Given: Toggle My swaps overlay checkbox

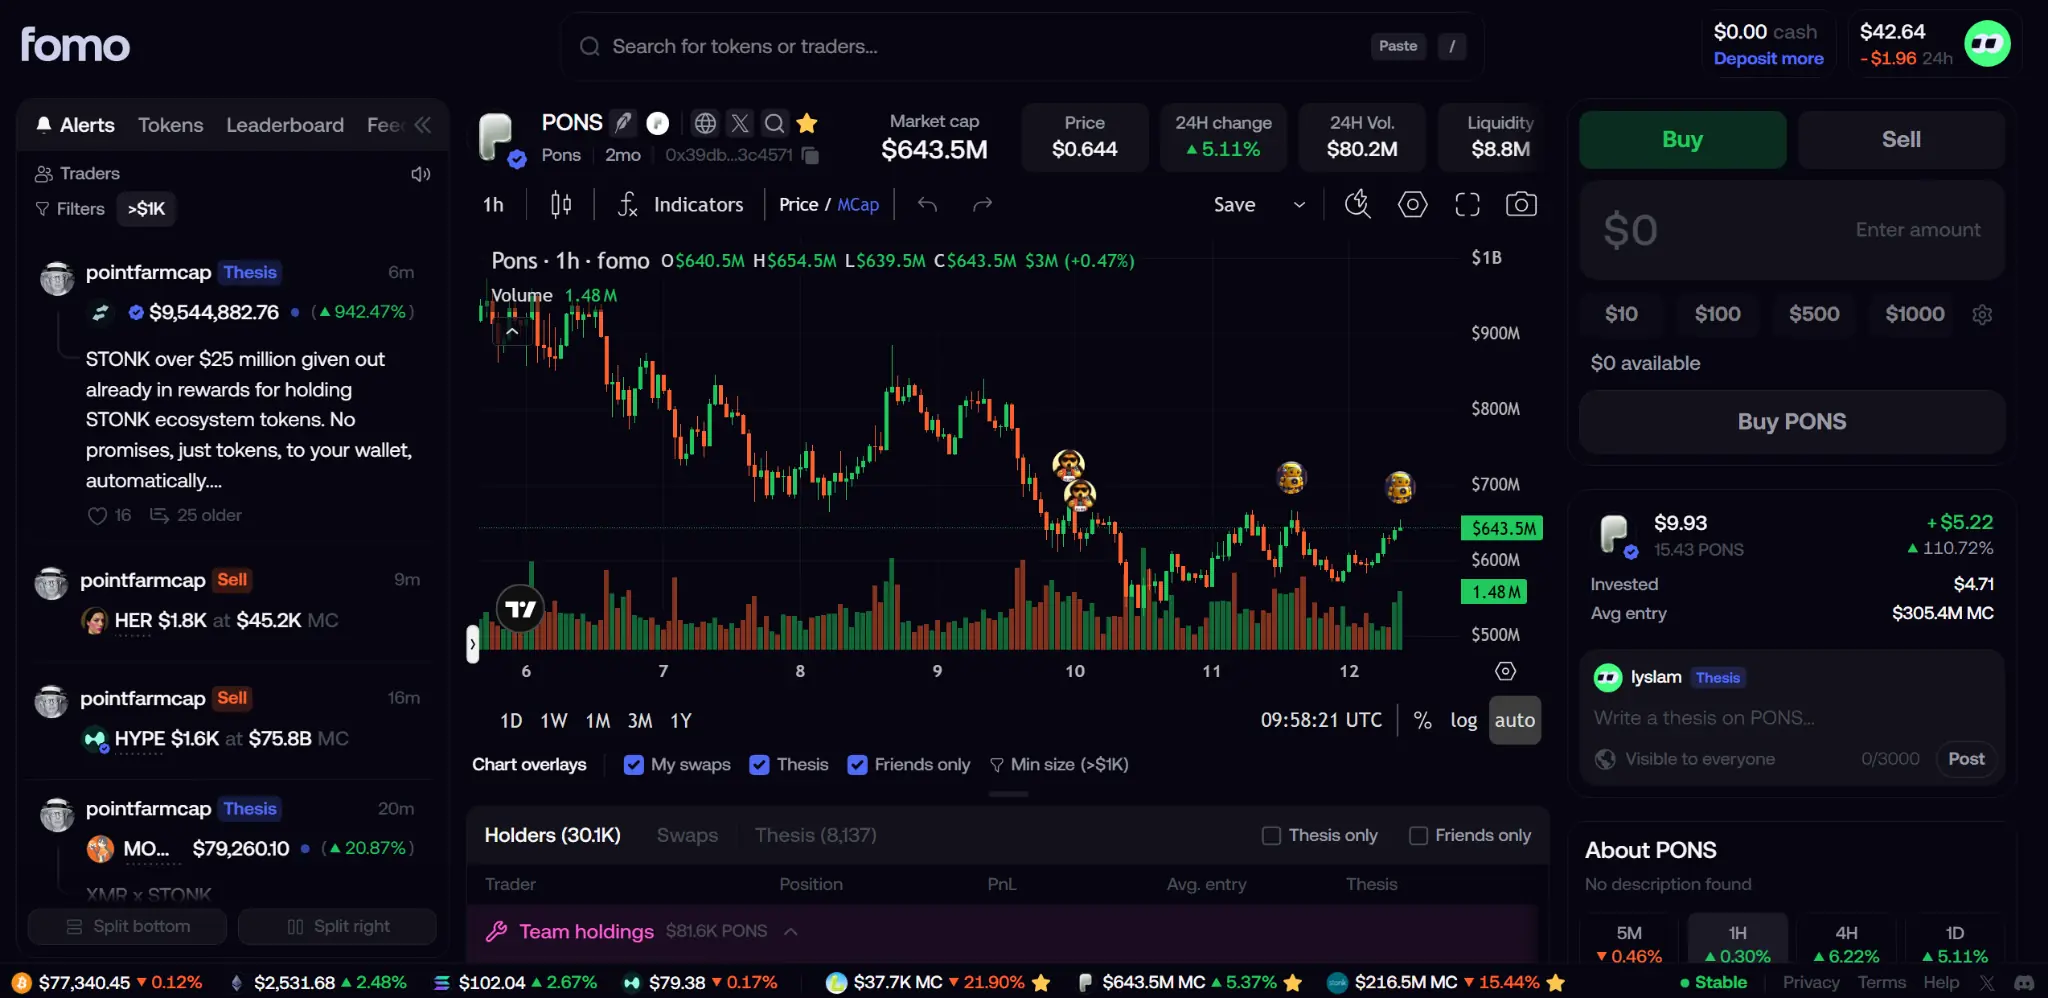Looking at the screenshot, I should click(633, 765).
